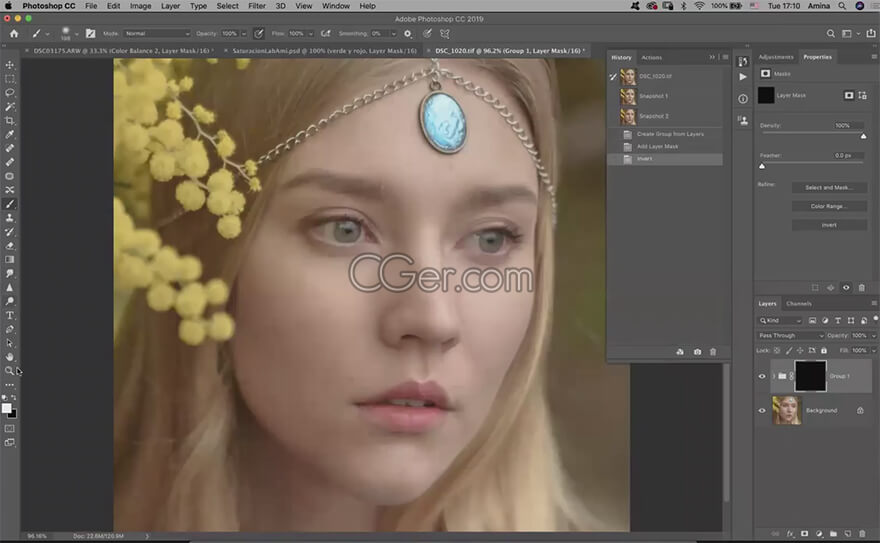The image size is (880, 543).
Task: Open the Image menu
Action: (x=140, y=6)
